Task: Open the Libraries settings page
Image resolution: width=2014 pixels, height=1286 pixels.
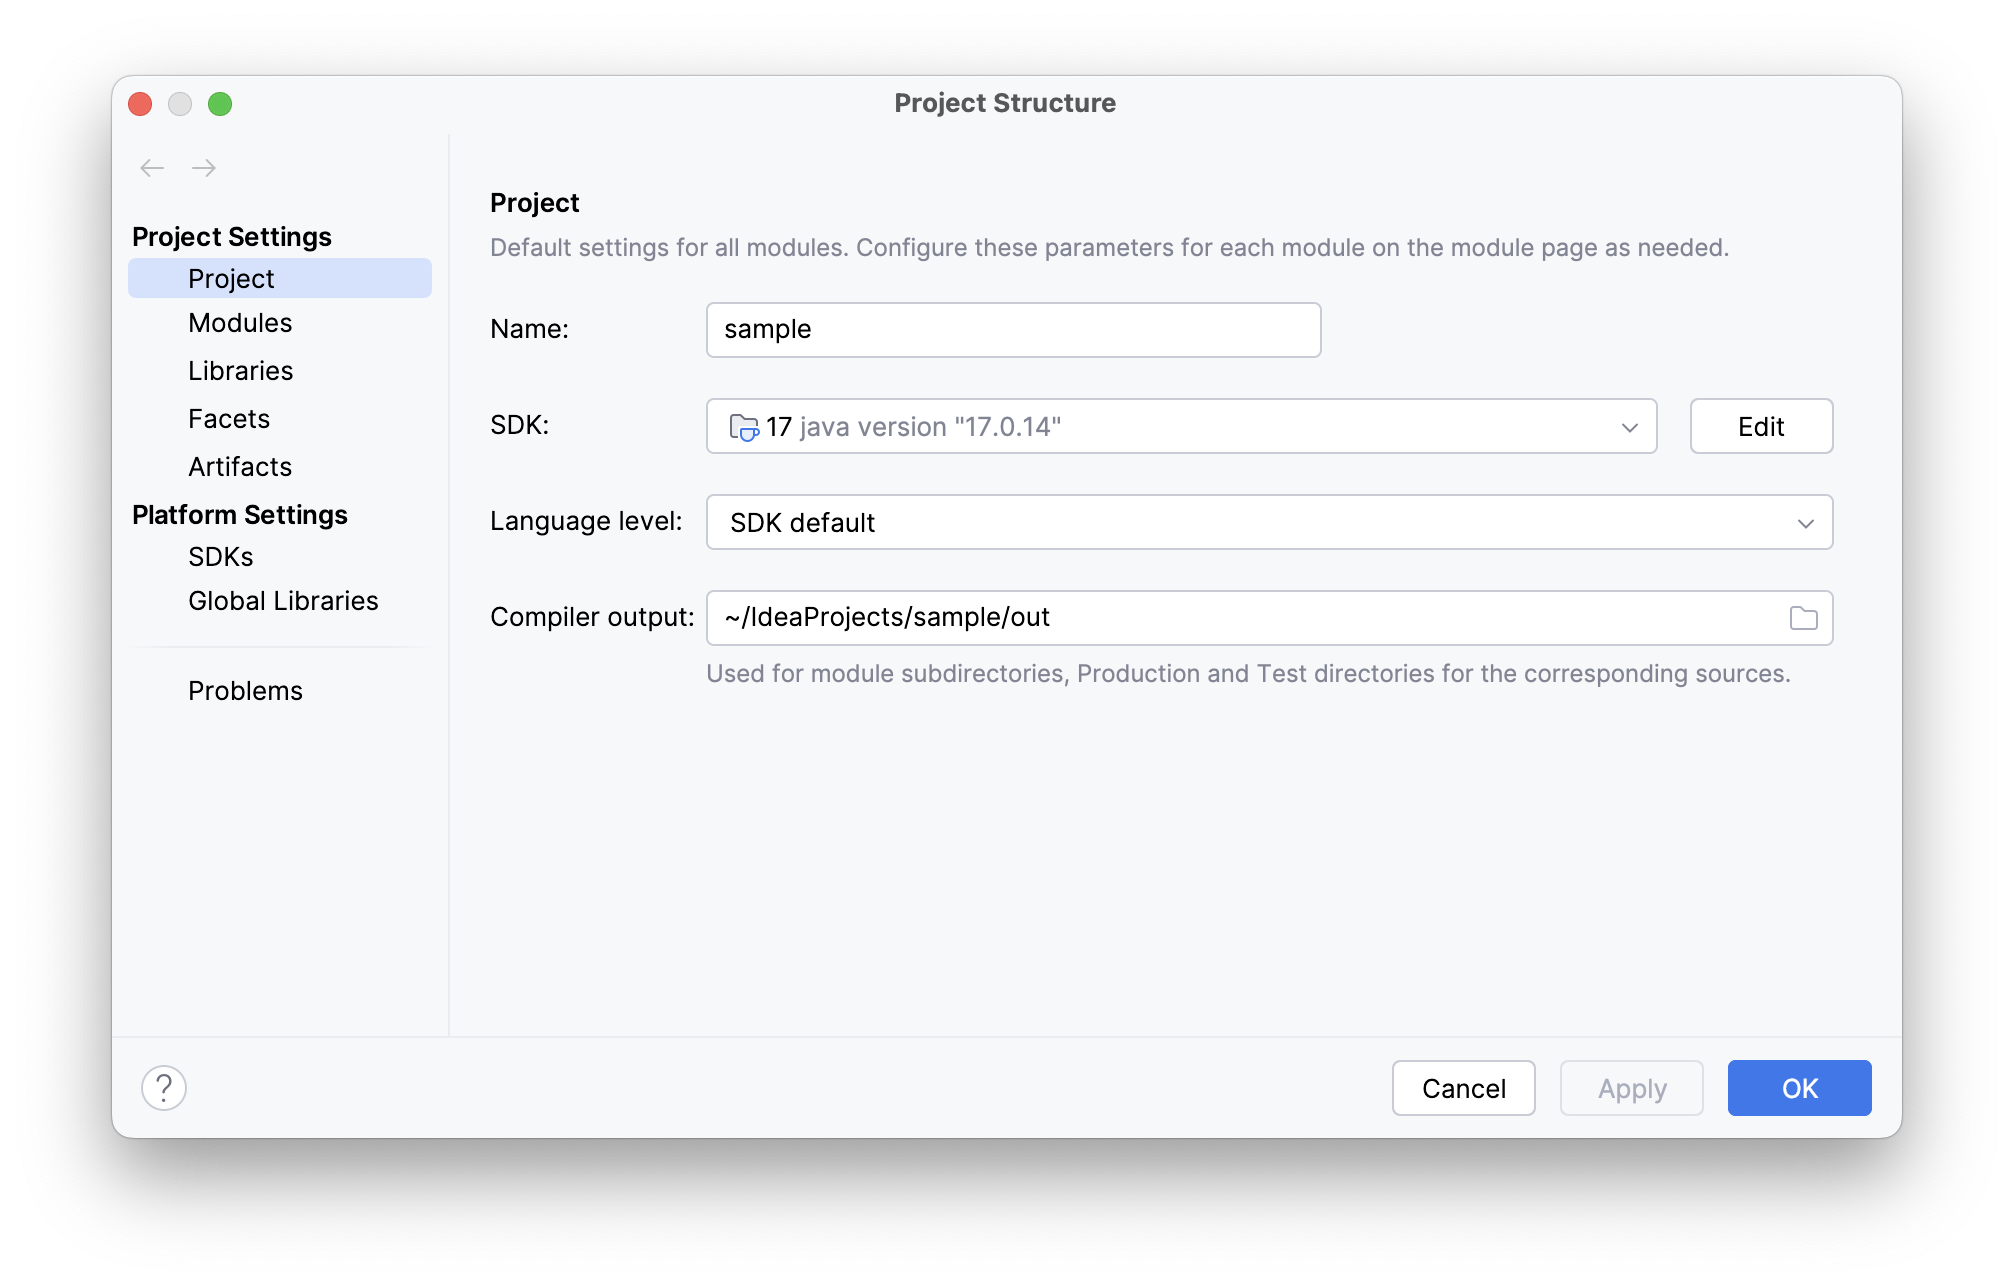Action: click(240, 371)
